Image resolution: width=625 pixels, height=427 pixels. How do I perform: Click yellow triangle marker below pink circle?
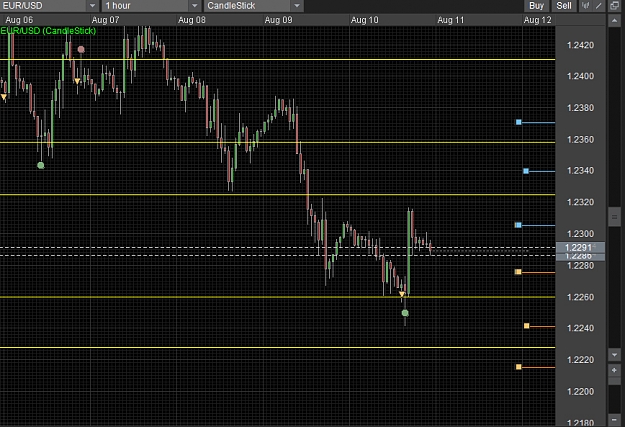coord(77,81)
